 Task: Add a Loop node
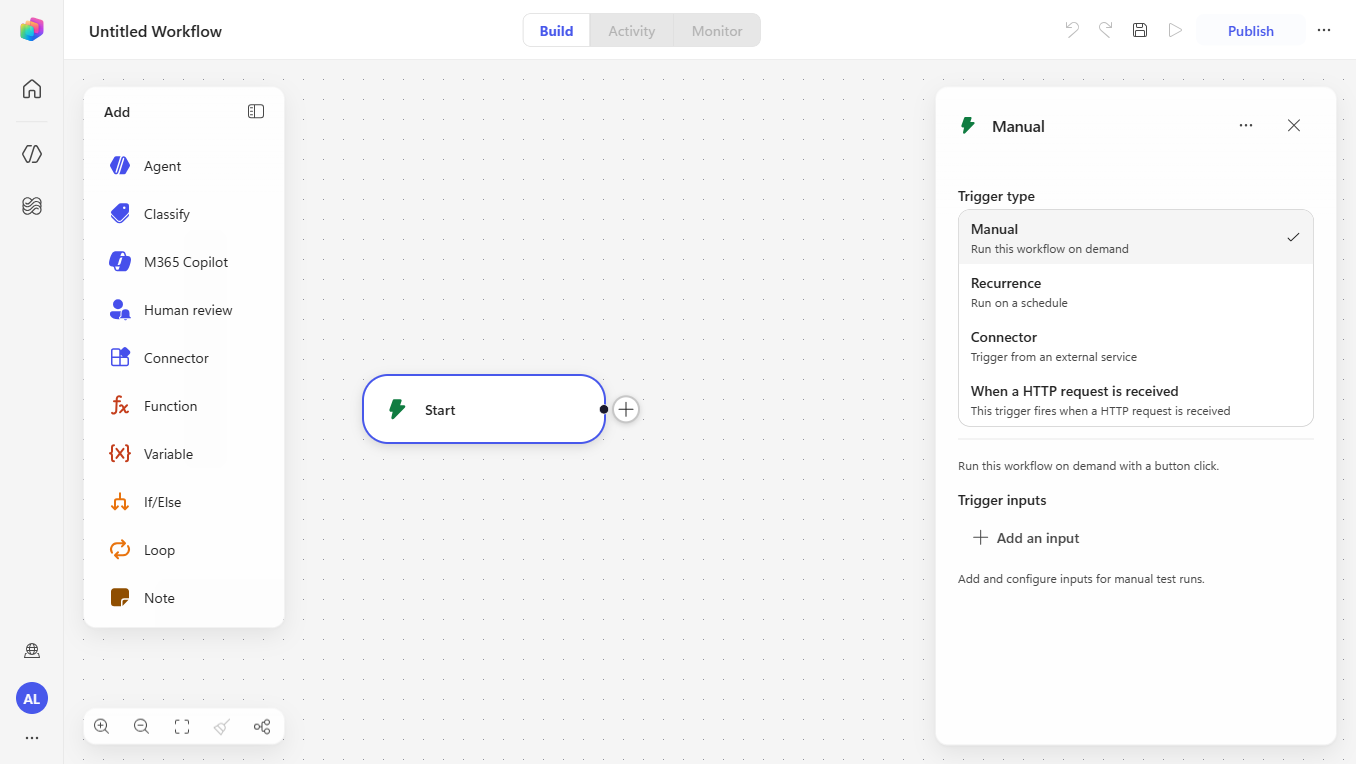coord(184,550)
